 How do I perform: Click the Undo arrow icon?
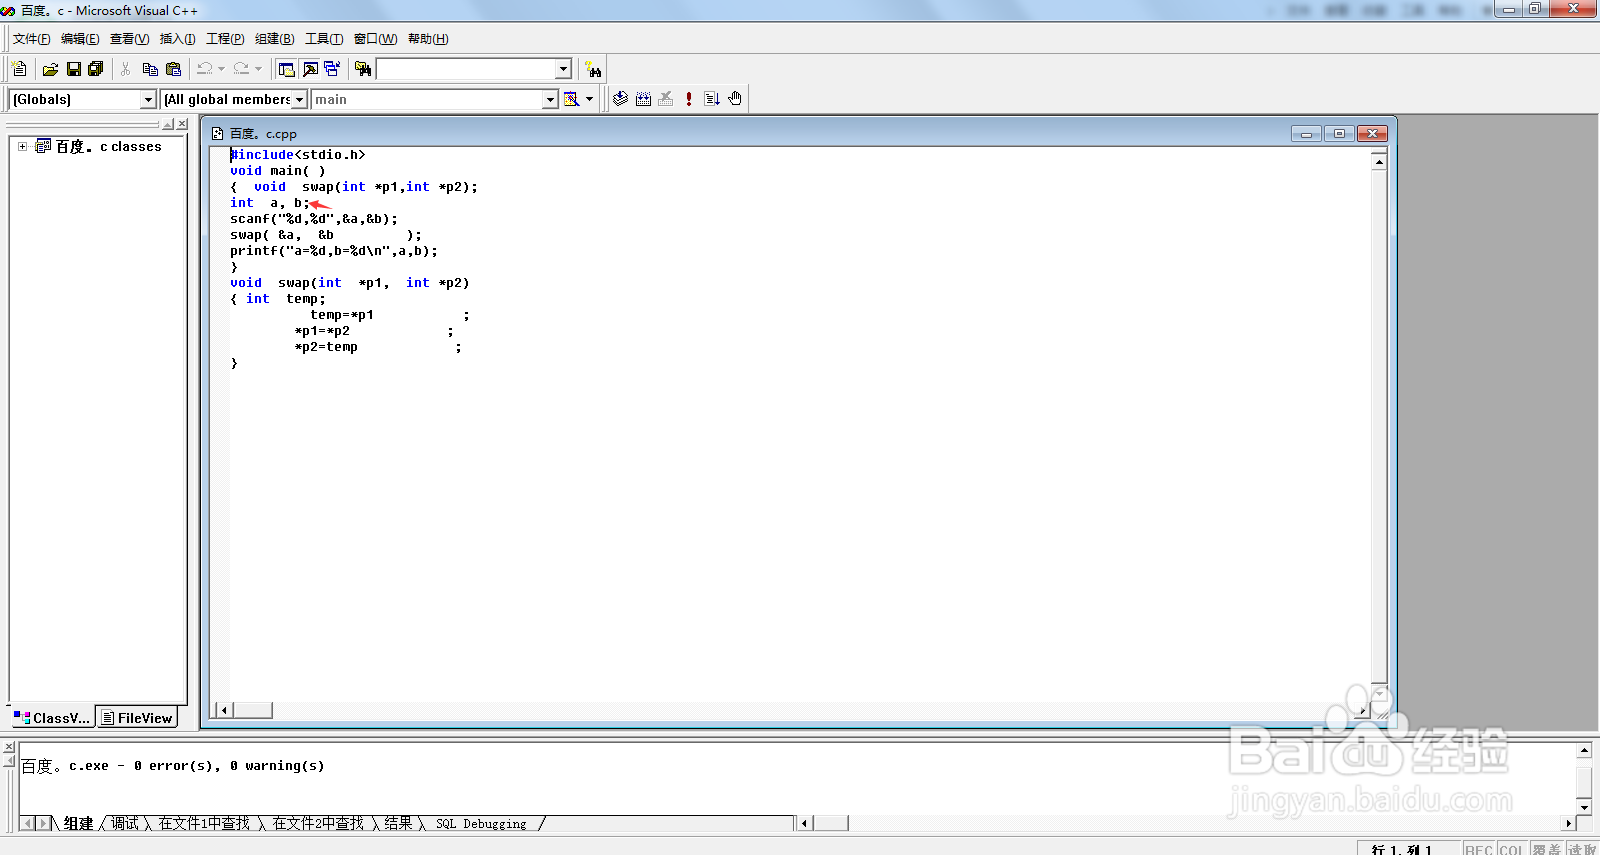(x=204, y=69)
